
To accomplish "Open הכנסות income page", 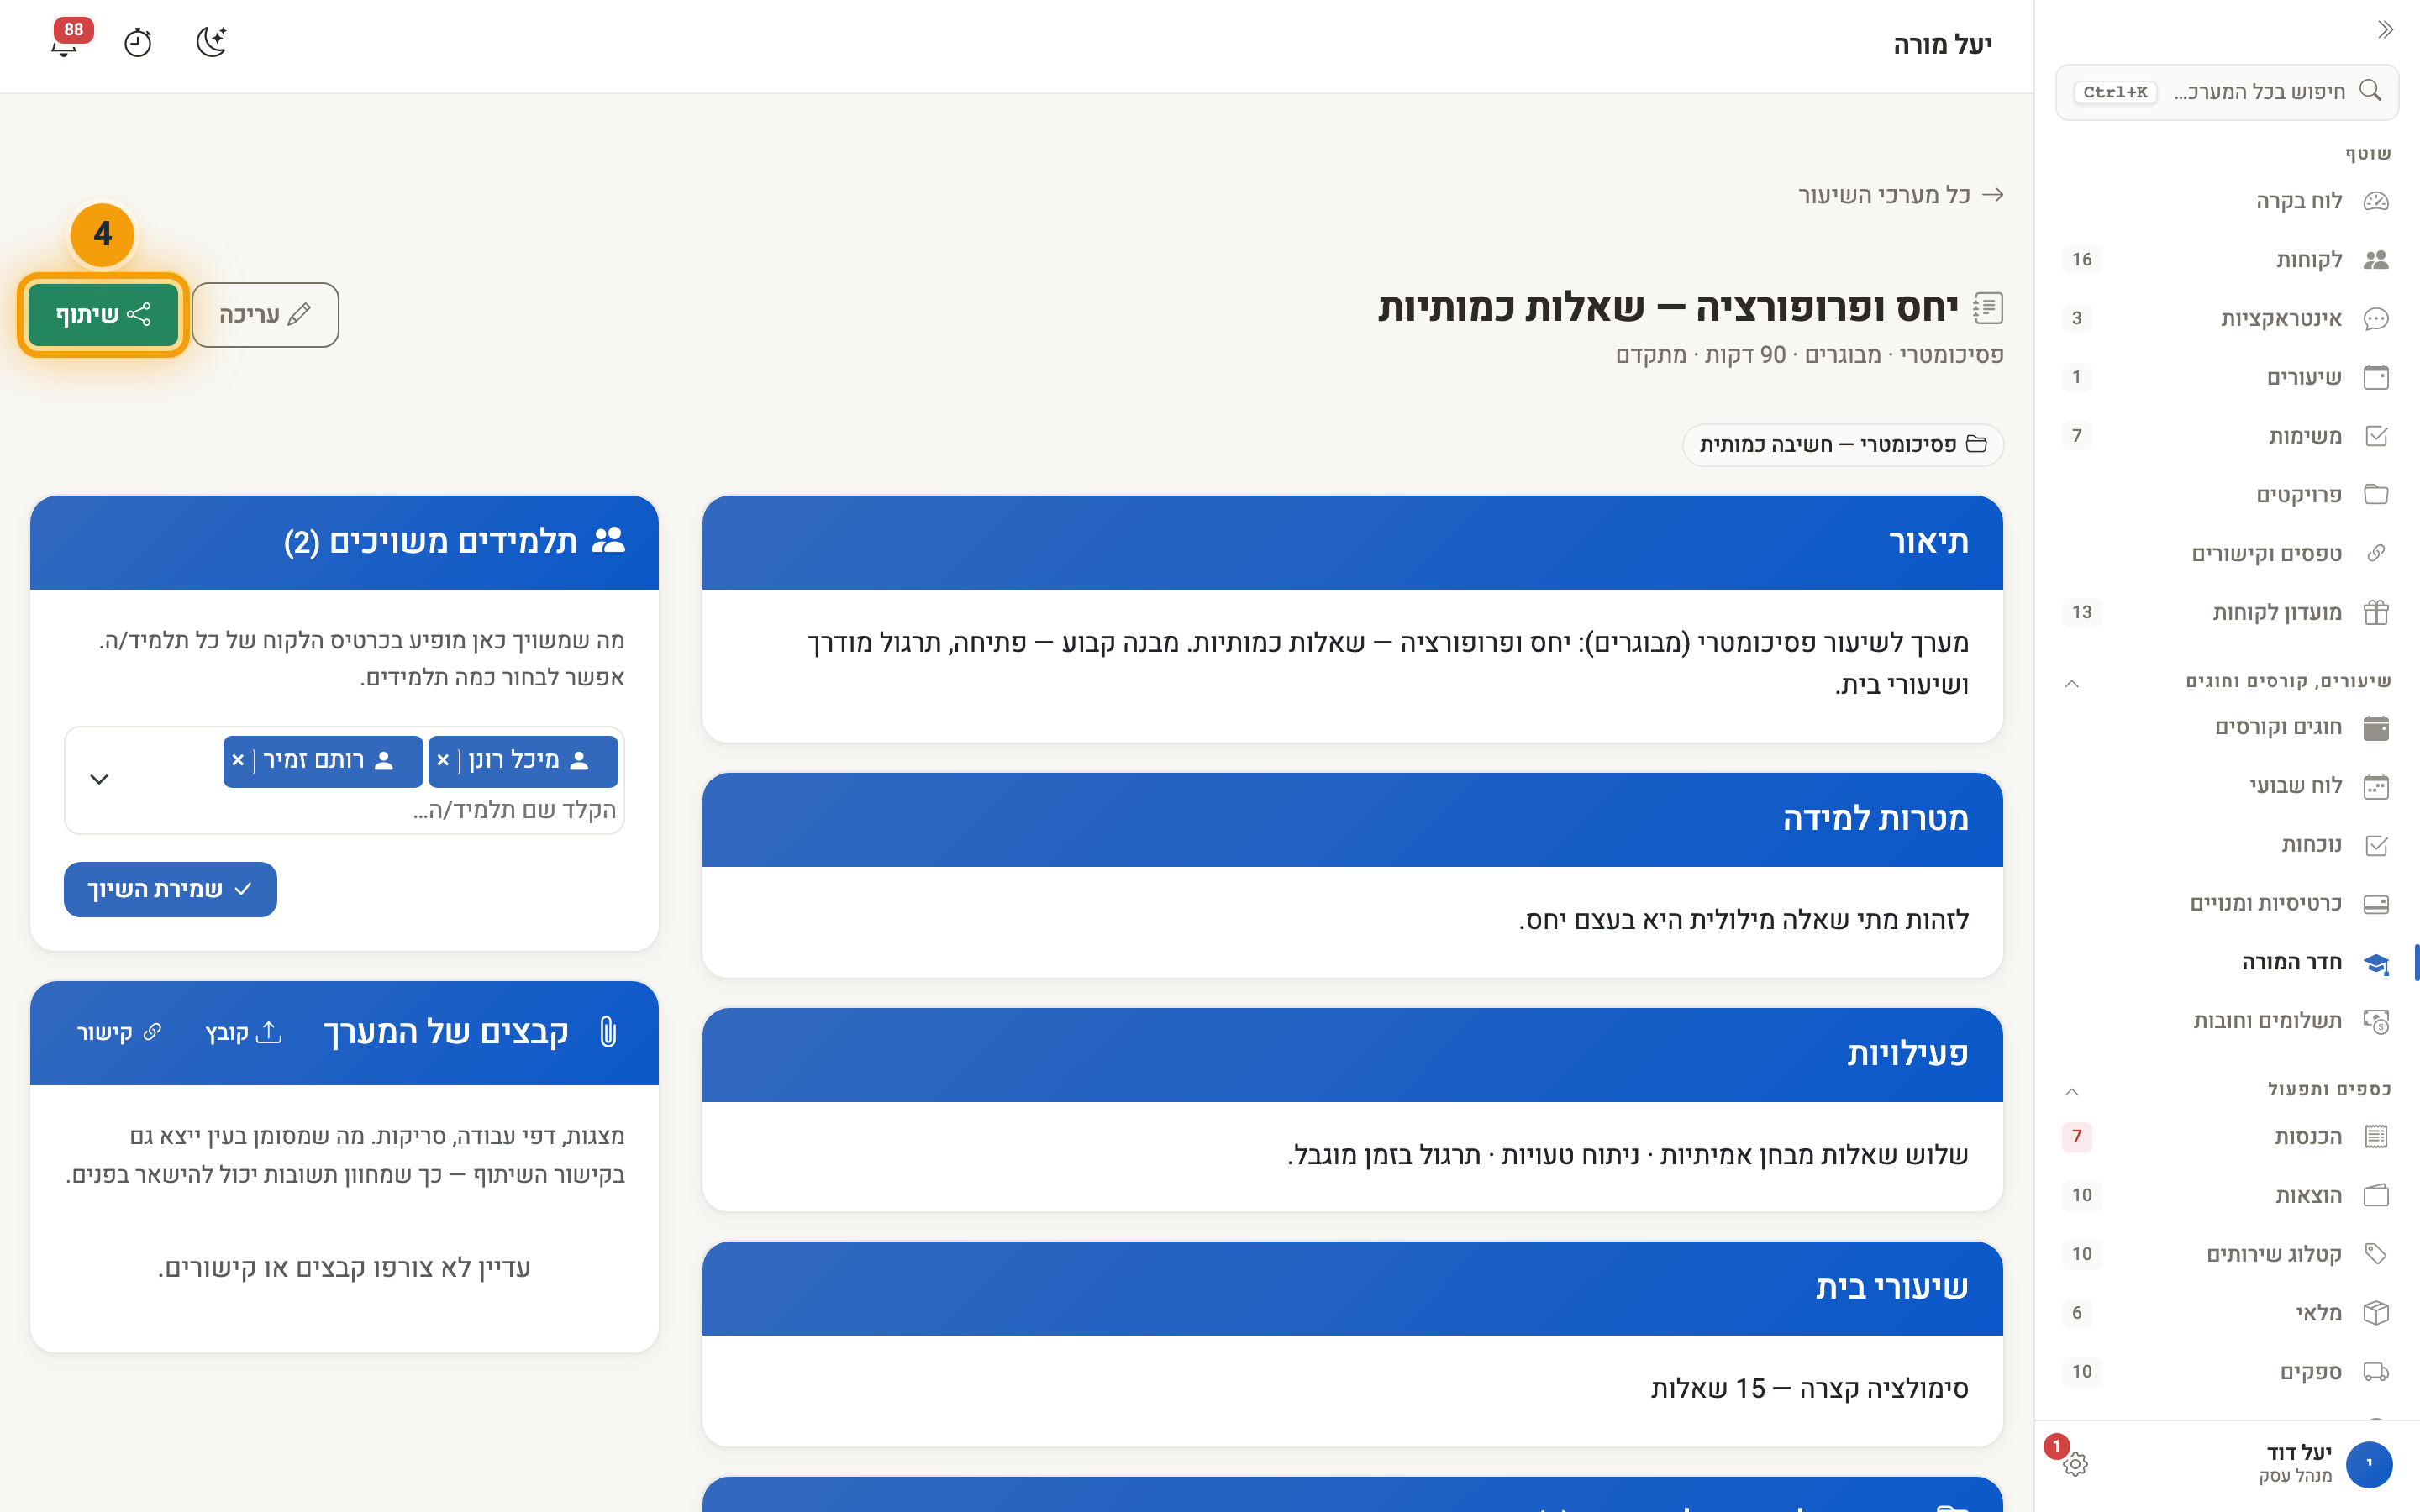I will [x=2226, y=1137].
